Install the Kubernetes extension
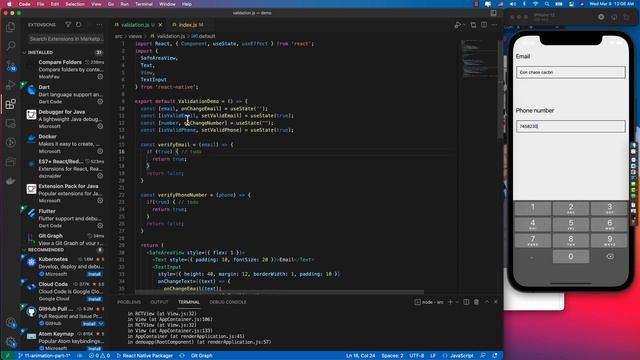The width and height of the screenshot is (640, 360). tap(94, 274)
